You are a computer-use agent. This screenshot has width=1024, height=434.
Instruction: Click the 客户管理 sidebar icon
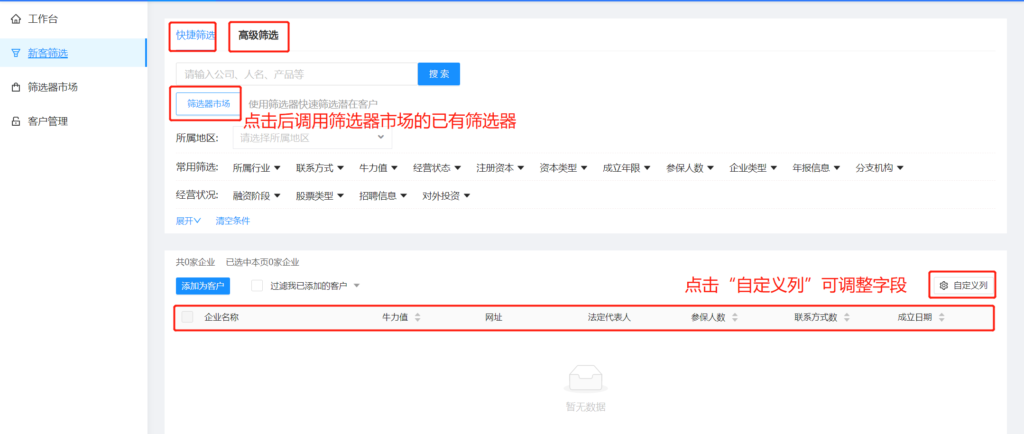coord(15,122)
